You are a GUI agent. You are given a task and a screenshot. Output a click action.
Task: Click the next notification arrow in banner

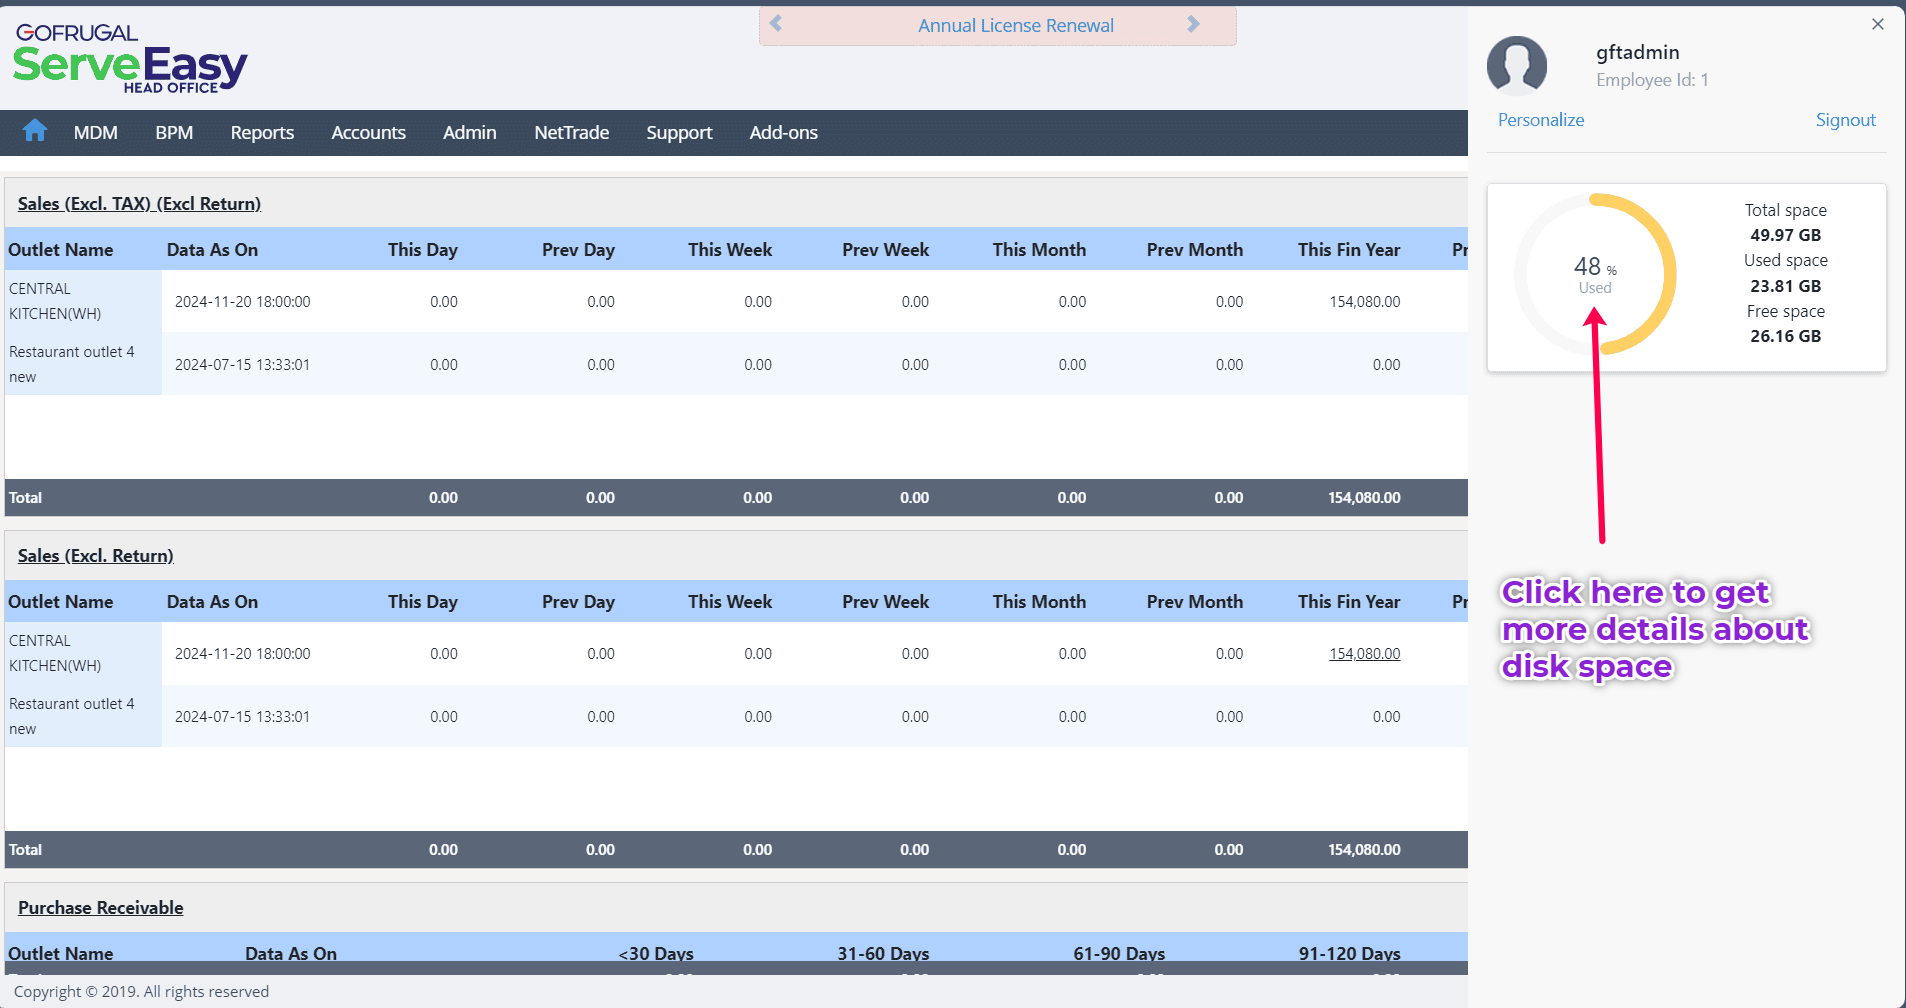click(1193, 24)
